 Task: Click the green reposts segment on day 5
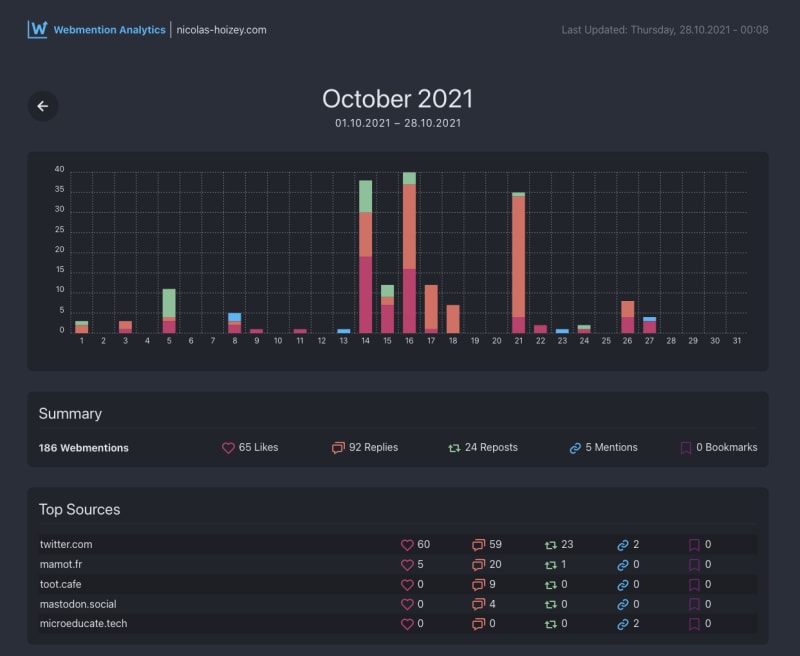pos(169,303)
